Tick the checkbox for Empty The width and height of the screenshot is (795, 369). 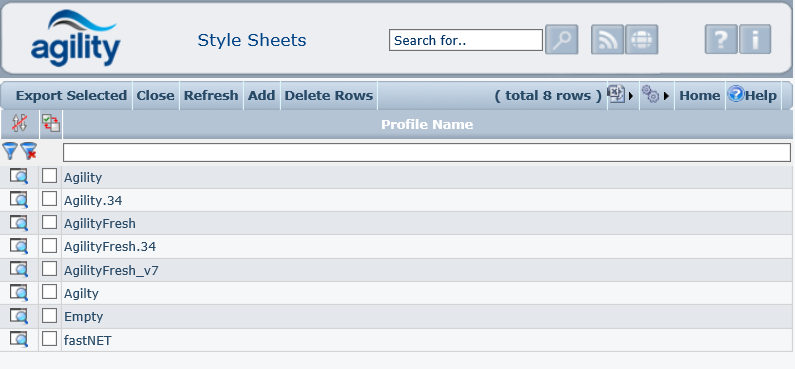49,315
